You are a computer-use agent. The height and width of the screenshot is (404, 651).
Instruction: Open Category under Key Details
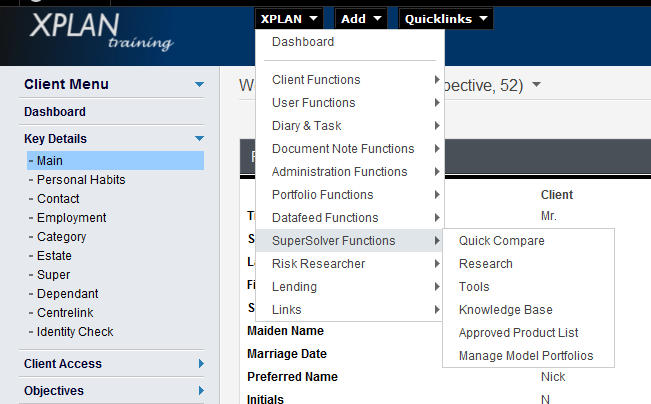61,237
